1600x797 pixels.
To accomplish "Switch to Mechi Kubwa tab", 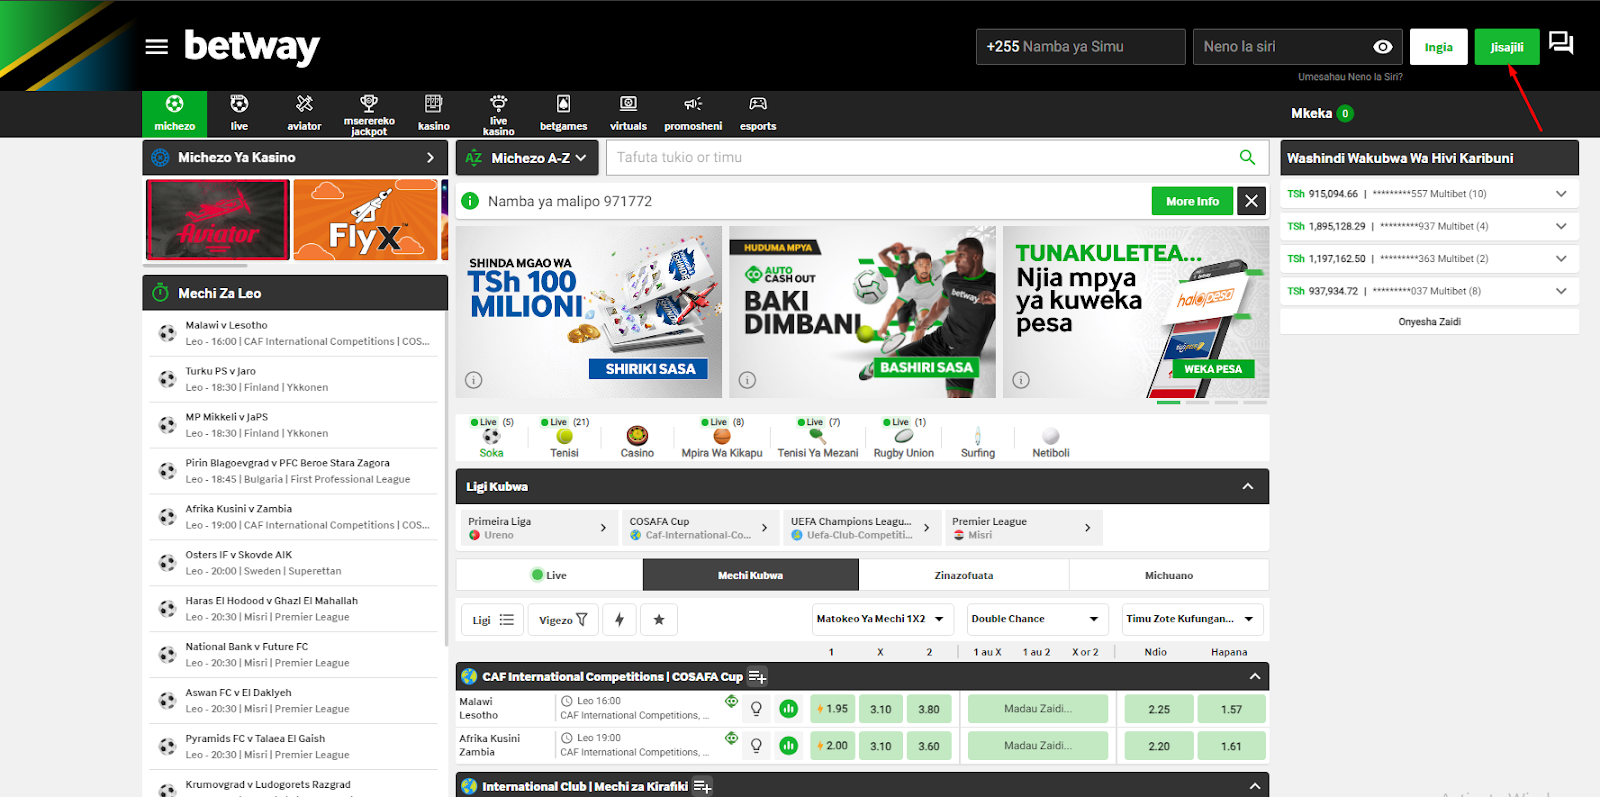I will click(750, 575).
